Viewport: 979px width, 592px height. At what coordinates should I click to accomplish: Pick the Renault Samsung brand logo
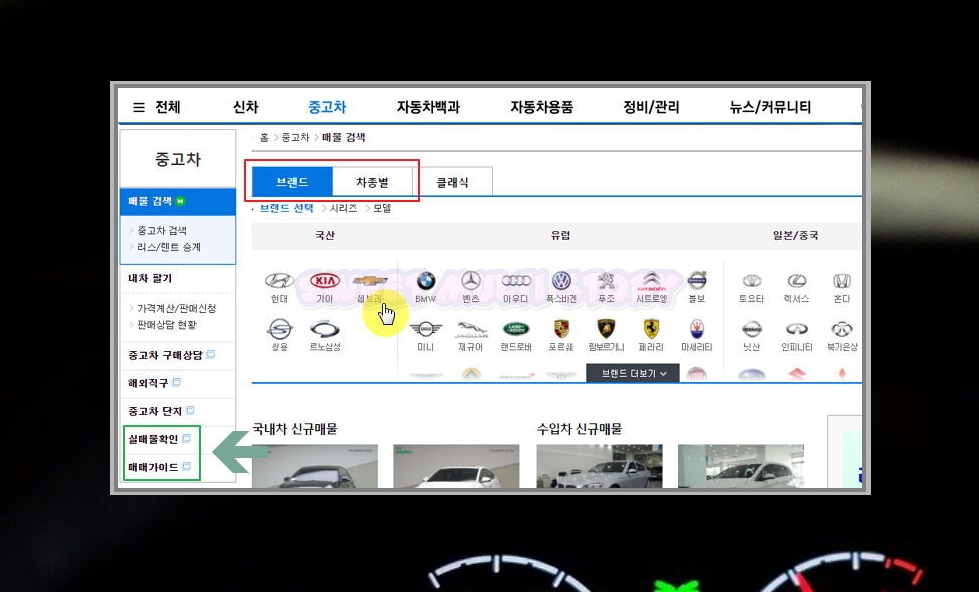325,329
